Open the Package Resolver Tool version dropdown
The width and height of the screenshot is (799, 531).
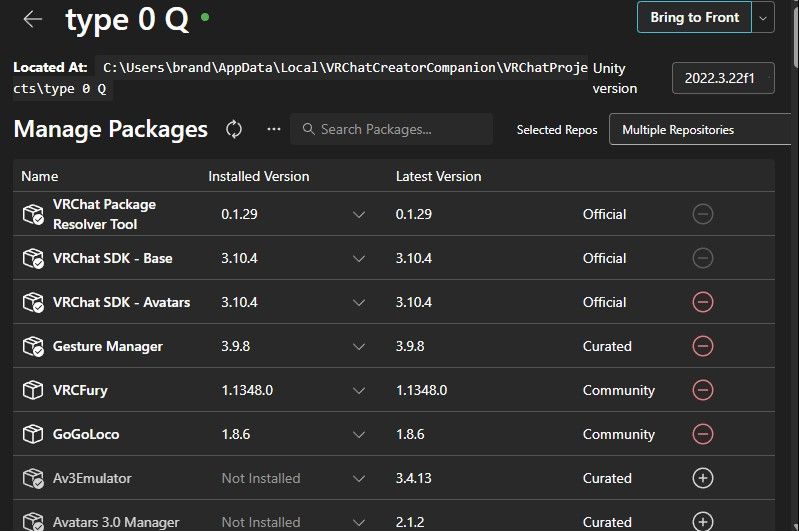click(359, 215)
